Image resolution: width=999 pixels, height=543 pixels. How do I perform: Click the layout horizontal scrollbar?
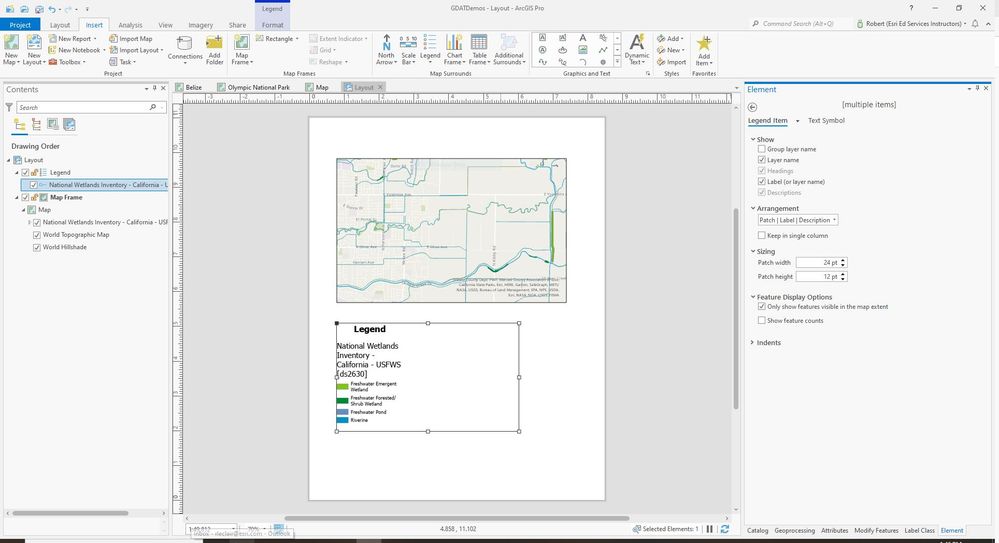coord(457,518)
